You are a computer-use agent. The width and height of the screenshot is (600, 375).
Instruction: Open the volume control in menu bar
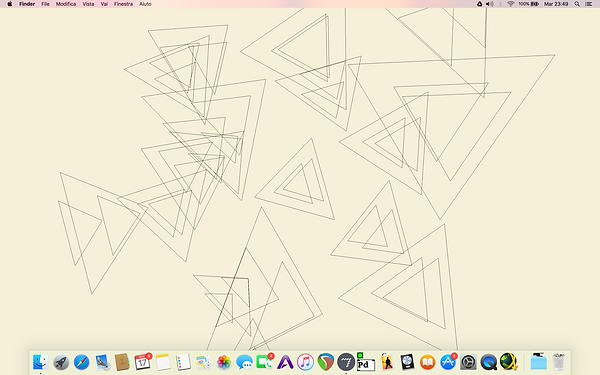point(489,4)
